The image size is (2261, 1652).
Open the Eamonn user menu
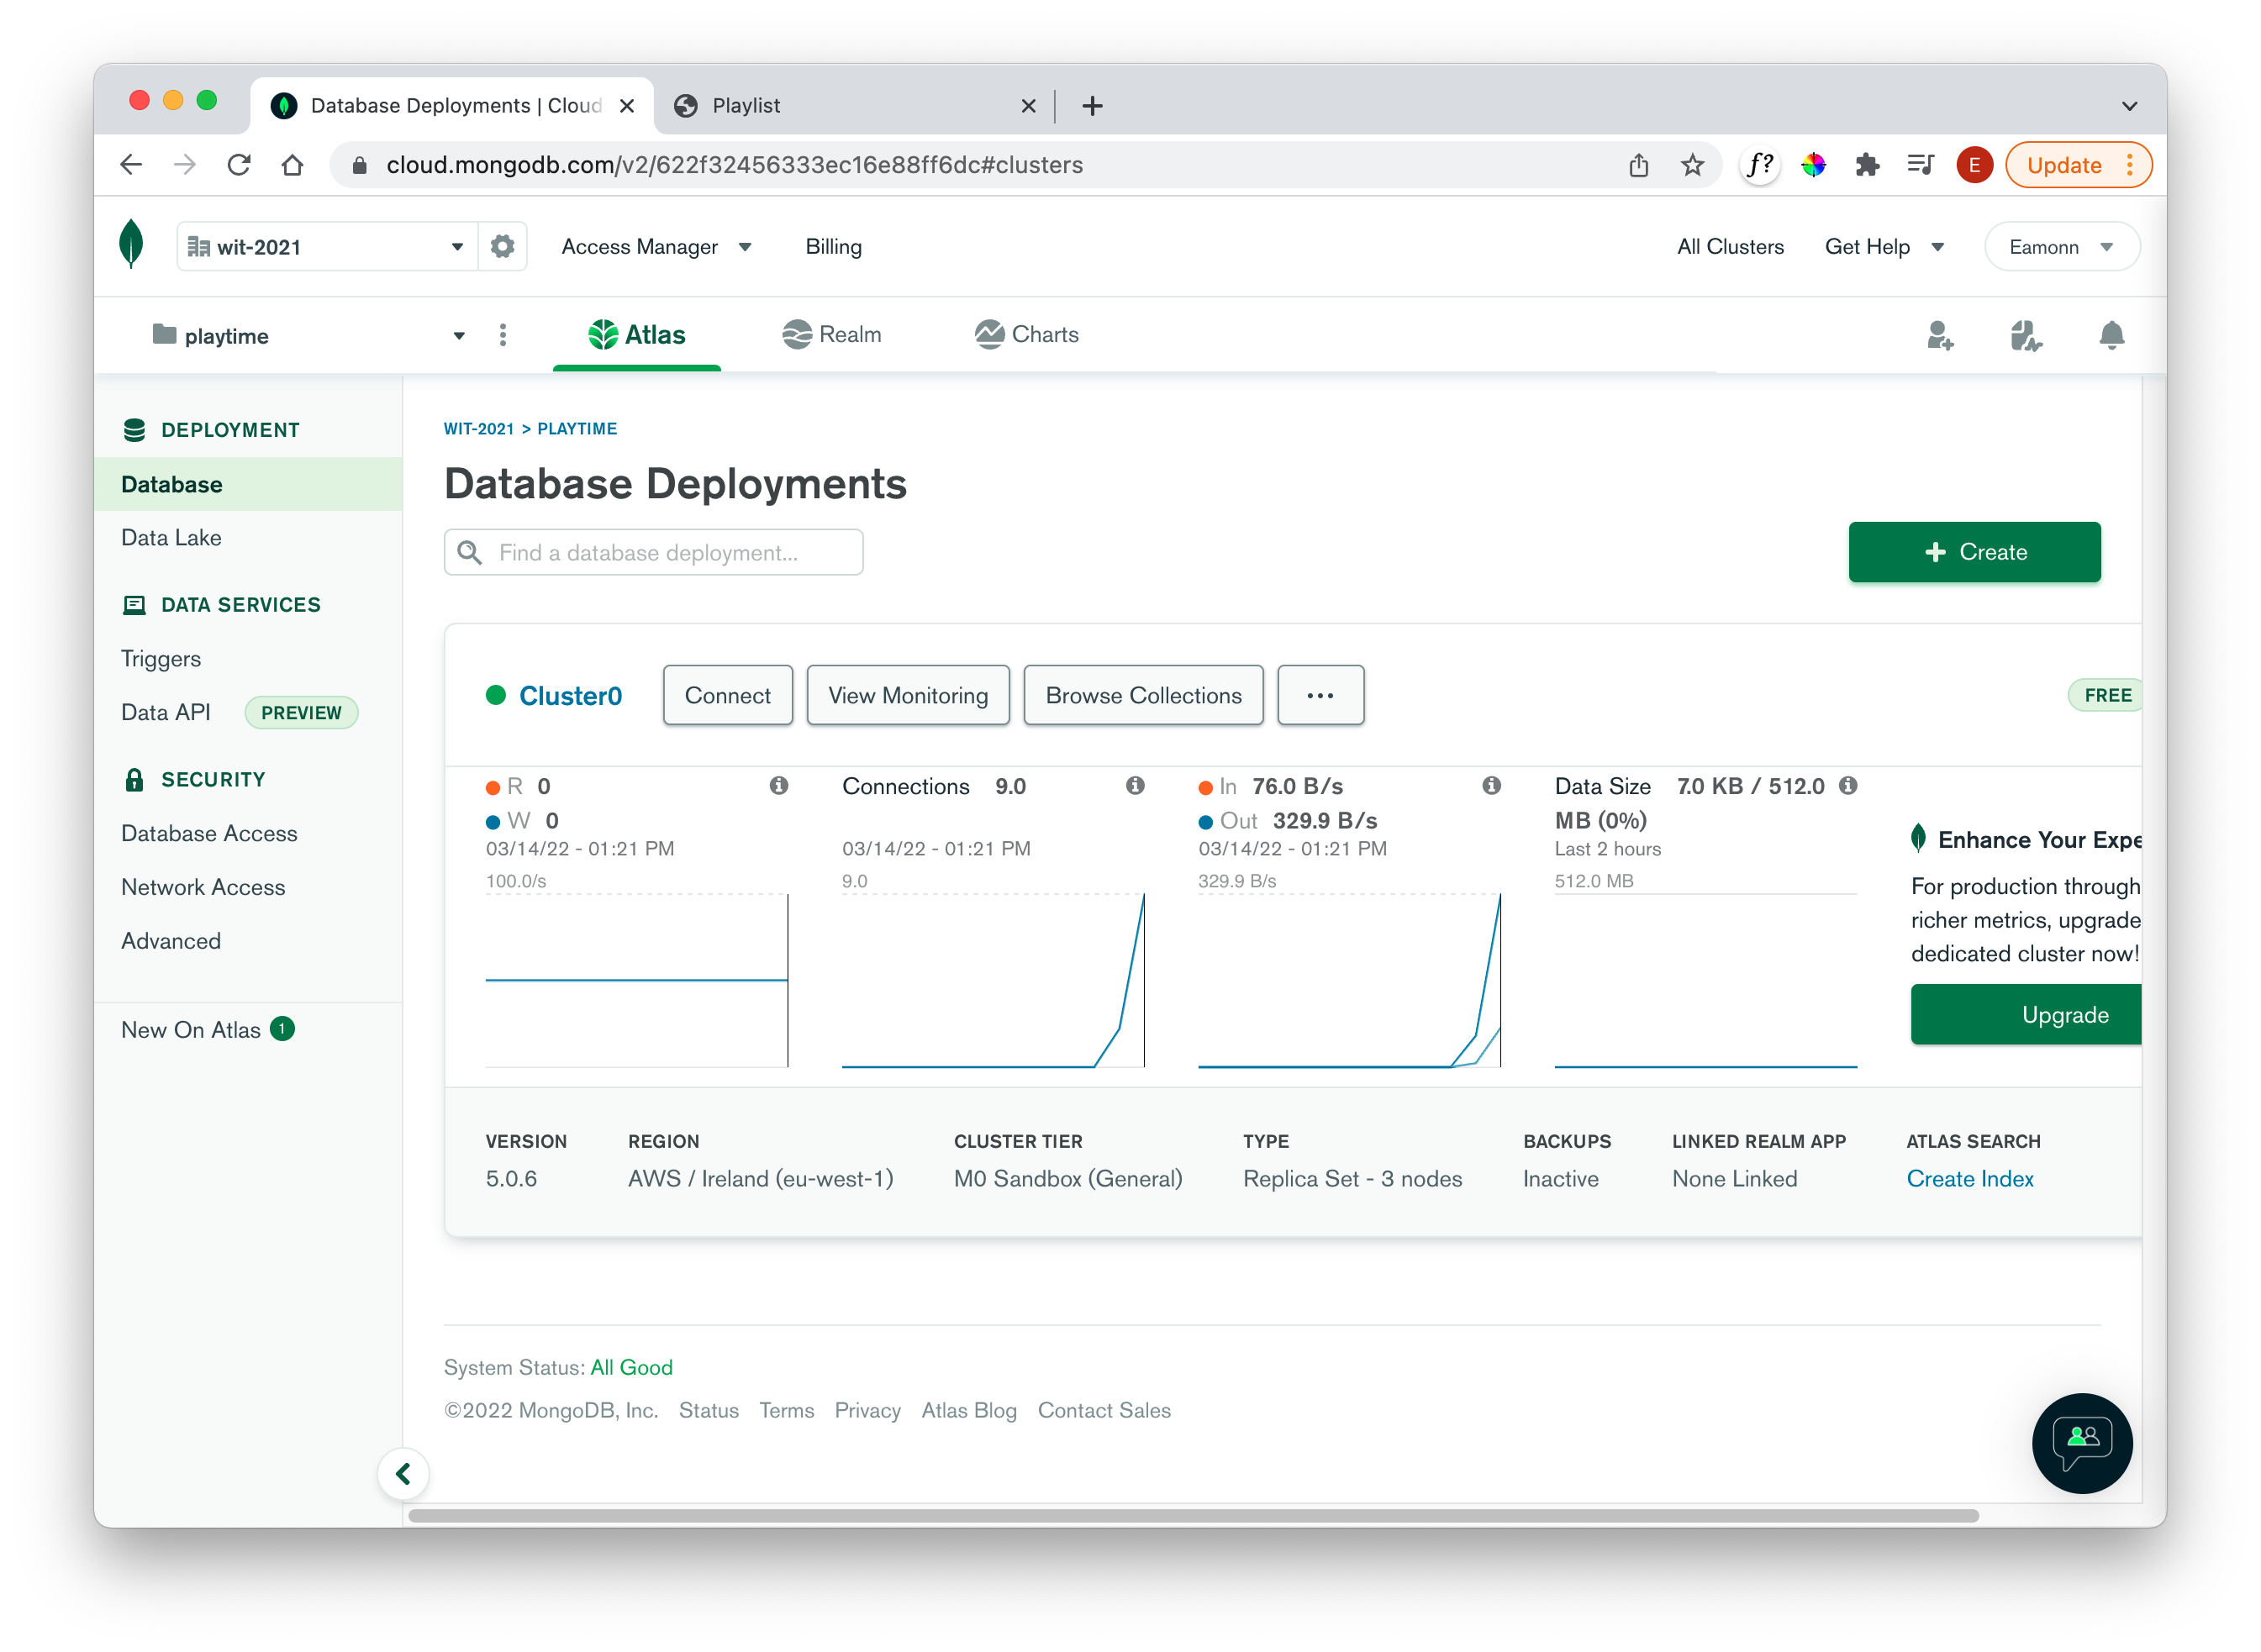tap(2061, 246)
